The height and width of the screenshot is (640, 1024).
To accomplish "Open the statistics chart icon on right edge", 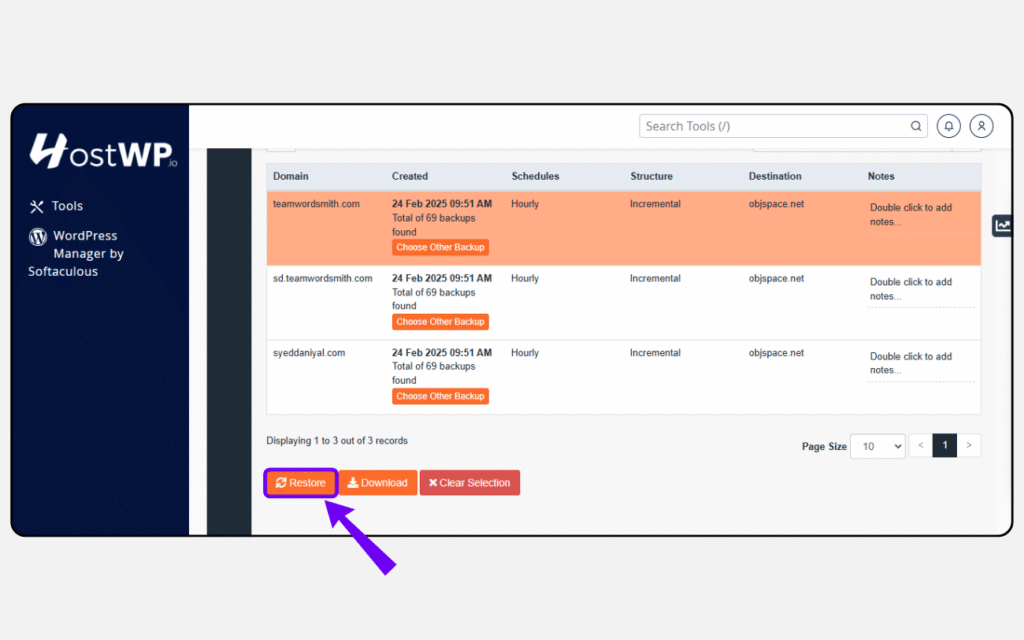I will pyautogui.click(x=1002, y=225).
